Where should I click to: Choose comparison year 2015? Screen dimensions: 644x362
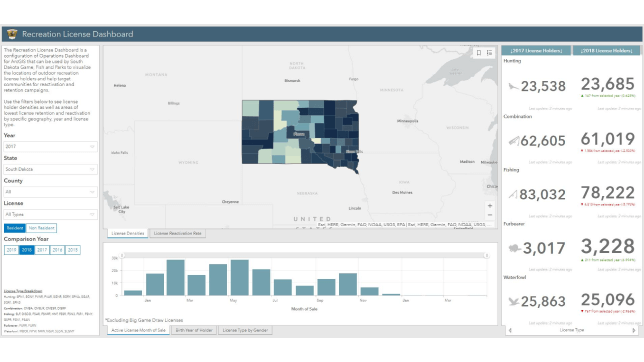tap(73, 250)
